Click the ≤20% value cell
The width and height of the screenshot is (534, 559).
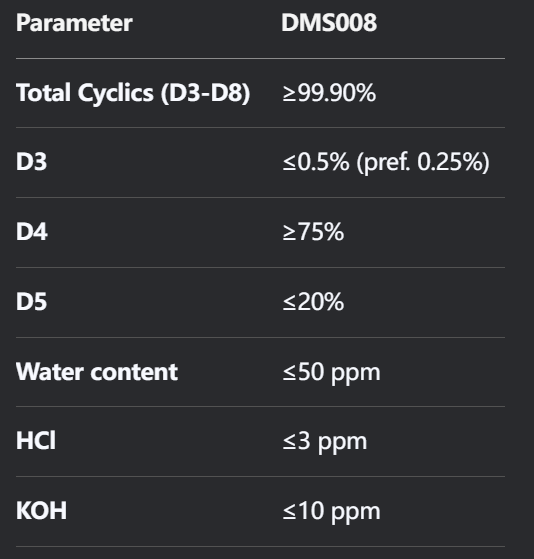pyautogui.click(x=313, y=302)
